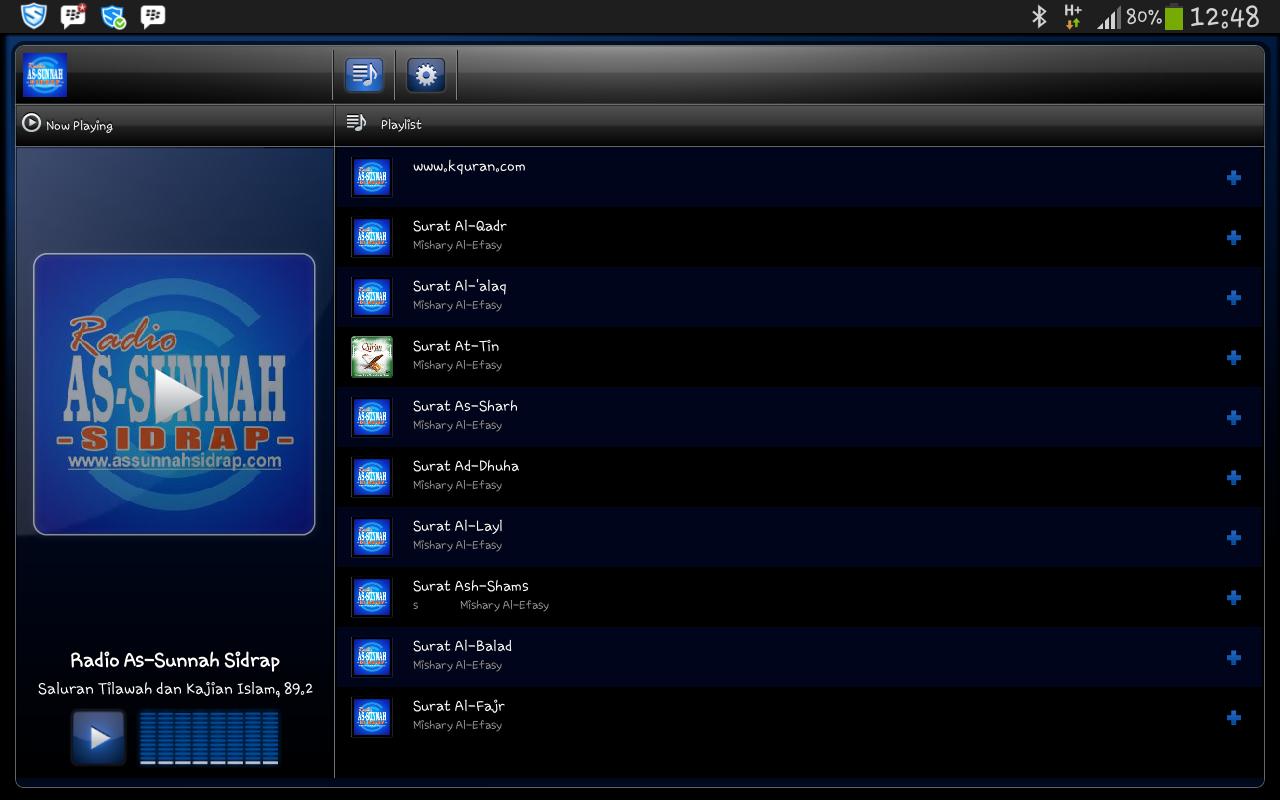The width and height of the screenshot is (1280, 800).
Task: Add Surat Al-Layl with plus icon
Action: point(1234,538)
